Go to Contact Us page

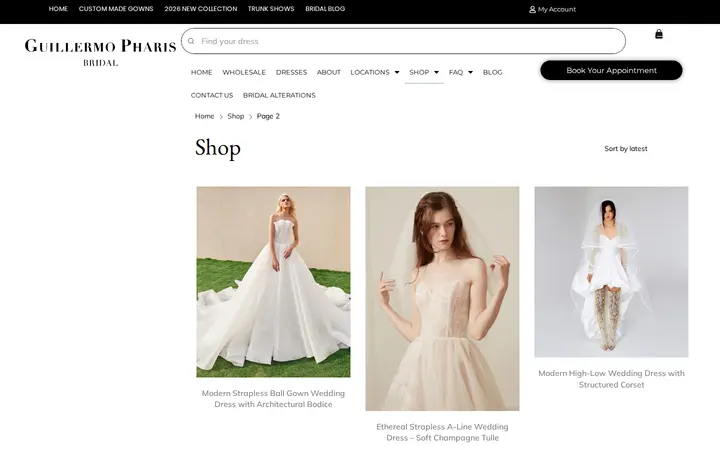pyautogui.click(x=212, y=95)
